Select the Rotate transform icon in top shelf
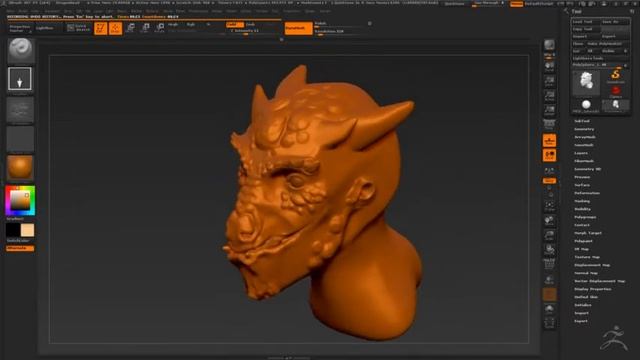 pos(160,28)
